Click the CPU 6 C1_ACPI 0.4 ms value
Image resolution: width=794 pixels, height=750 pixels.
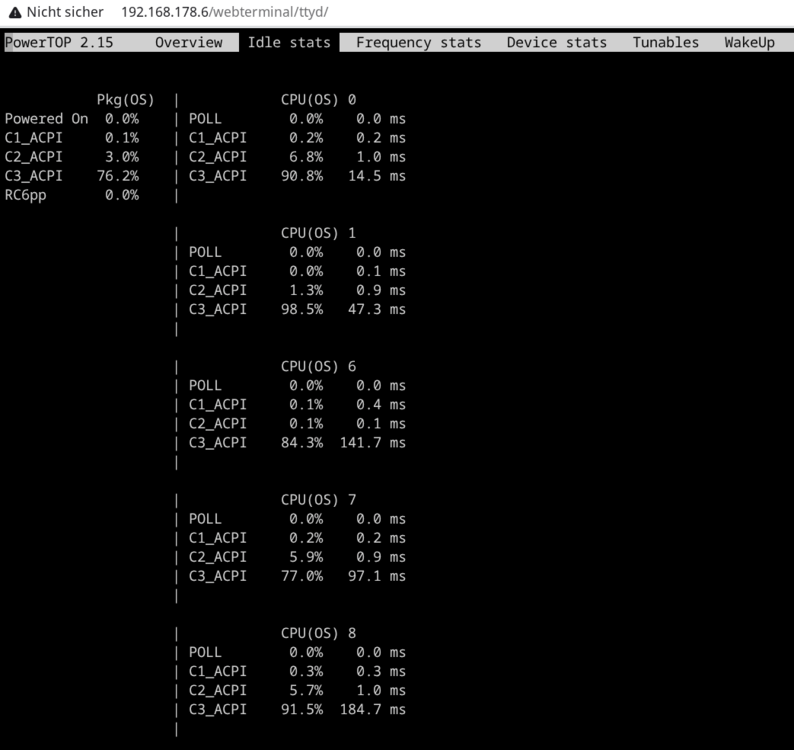[381, 405]
